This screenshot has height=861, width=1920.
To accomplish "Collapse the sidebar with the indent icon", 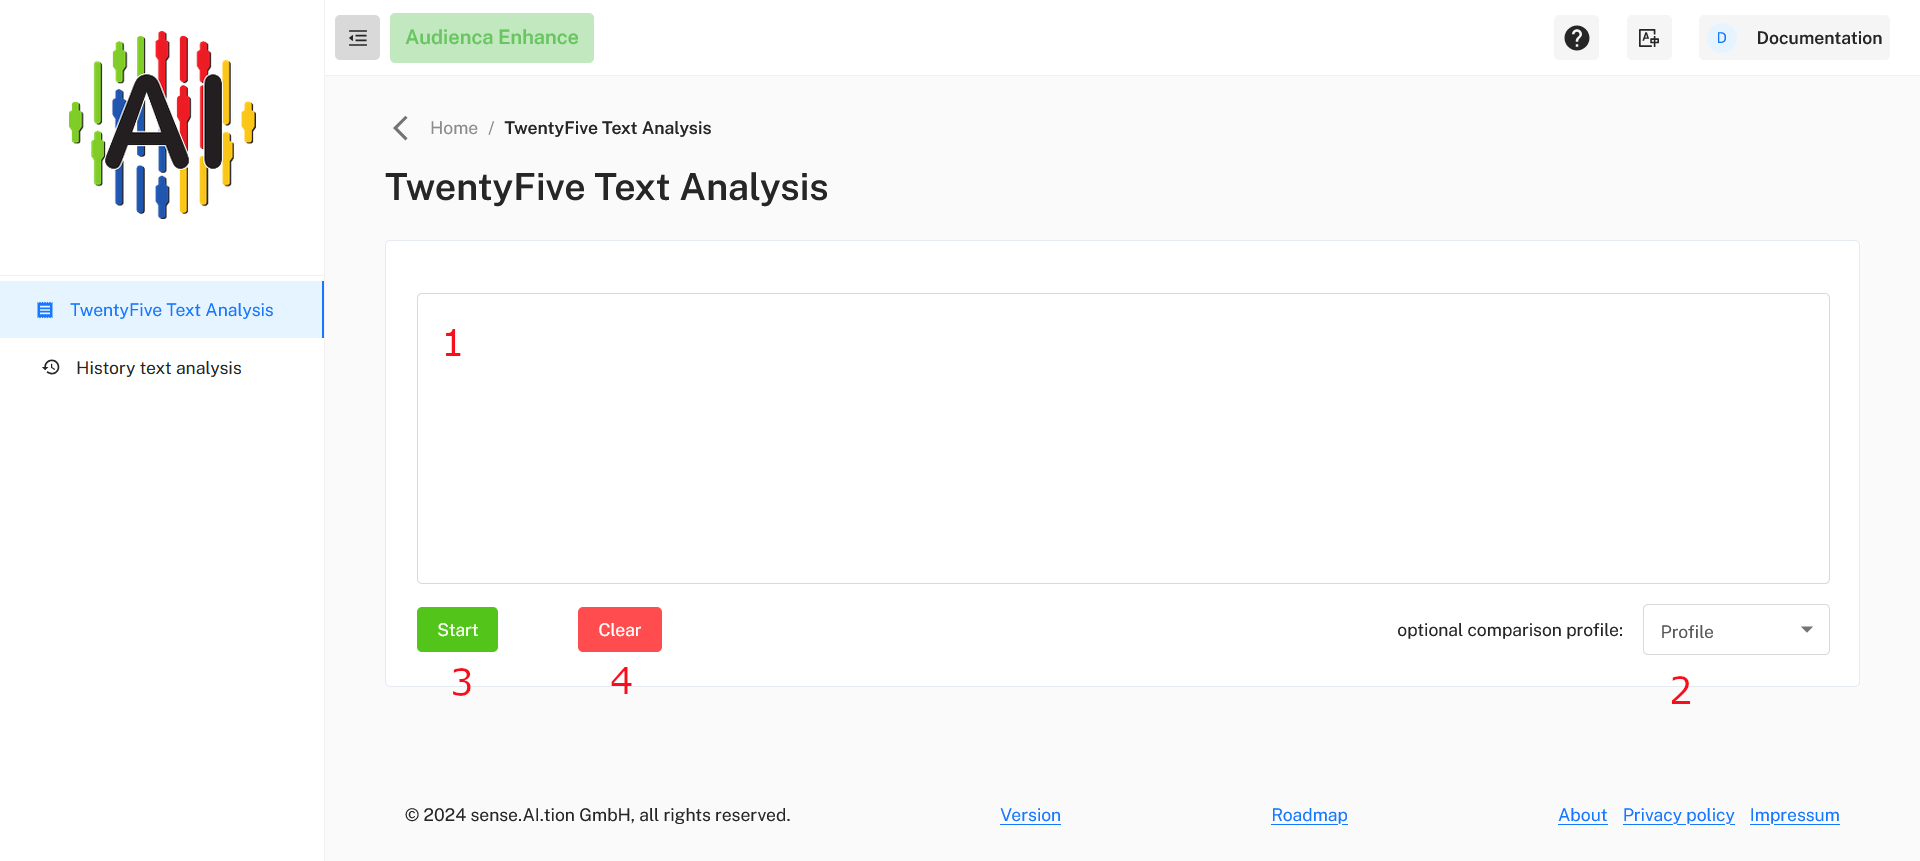I will pyautogui.click(x=357, y=37).
